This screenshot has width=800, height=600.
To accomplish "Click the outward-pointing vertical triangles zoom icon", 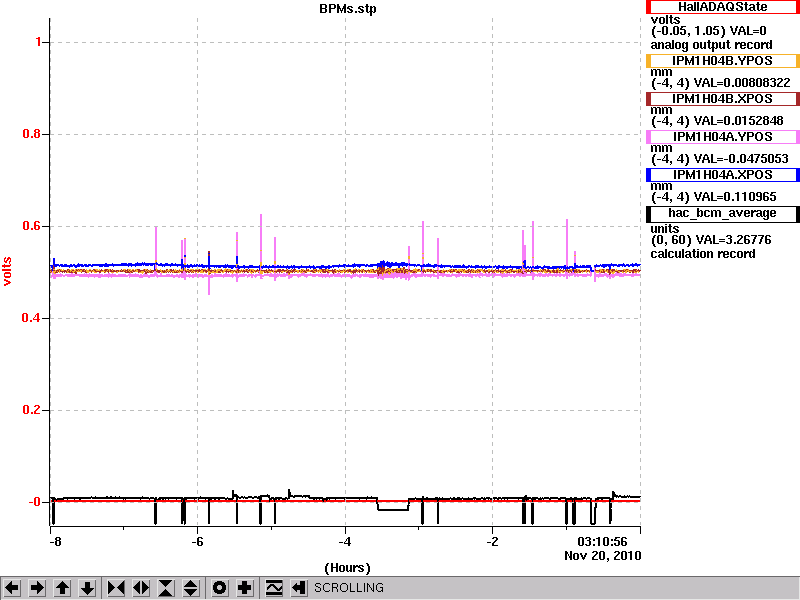I will click(x=191, y=588).
